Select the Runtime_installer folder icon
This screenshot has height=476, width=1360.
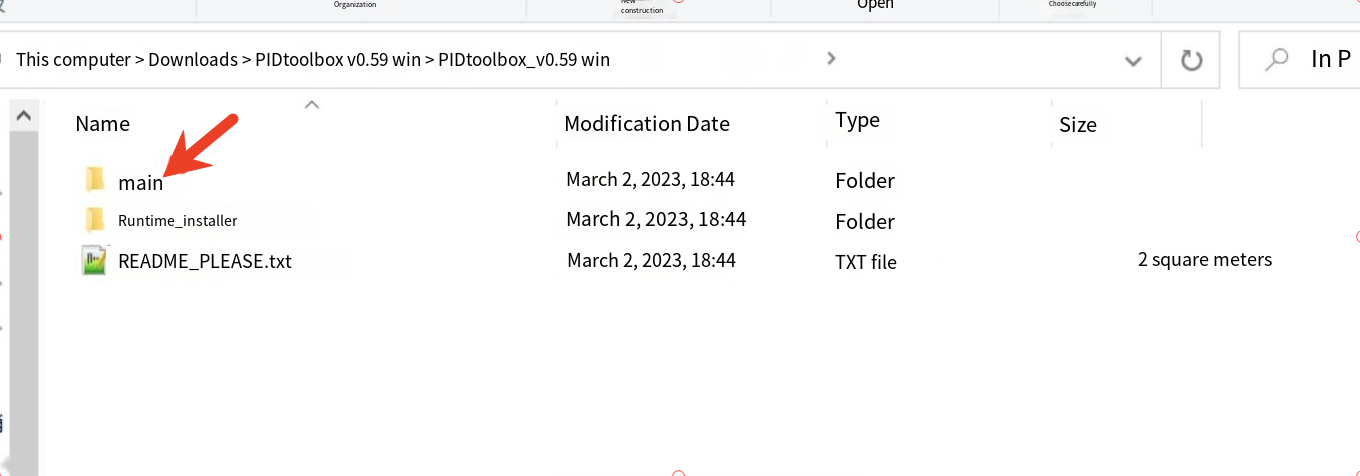pyautogui.click(x=95, y=220)
